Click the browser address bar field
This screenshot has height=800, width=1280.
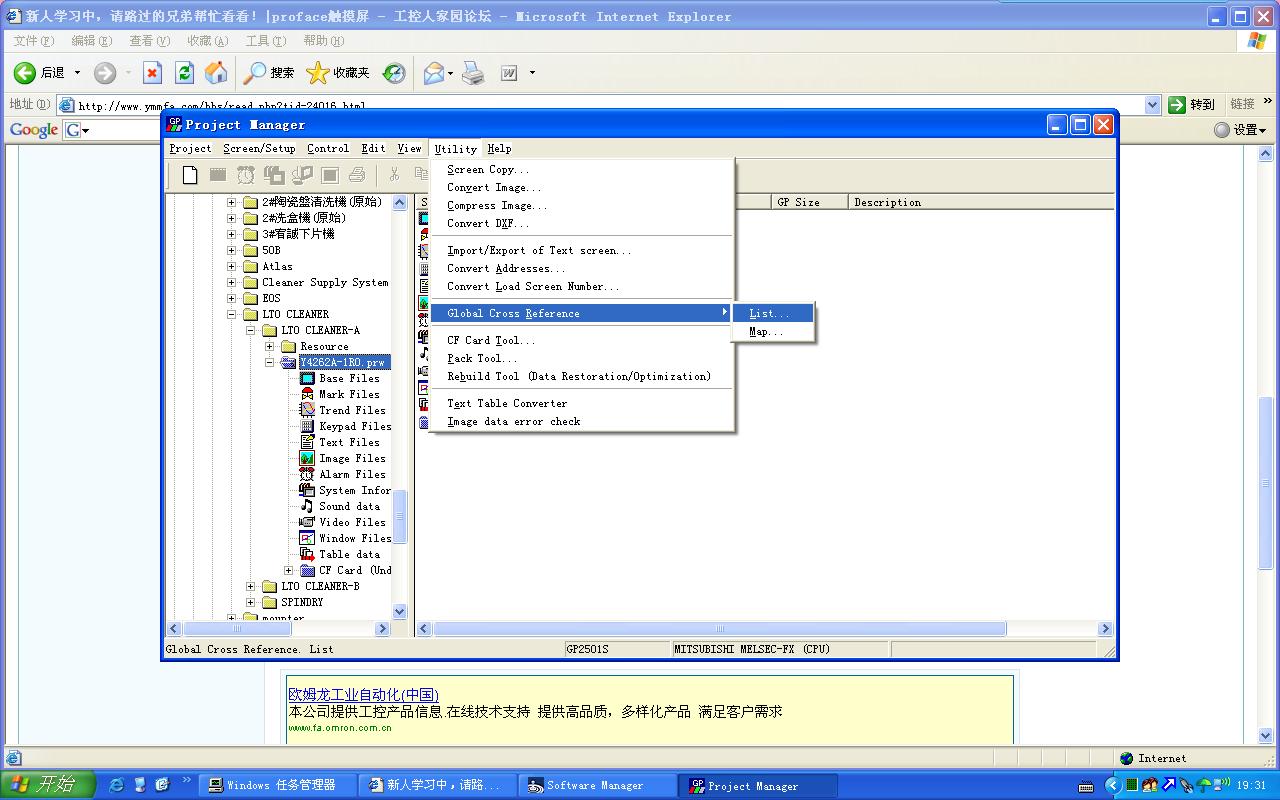coord(600,105)
